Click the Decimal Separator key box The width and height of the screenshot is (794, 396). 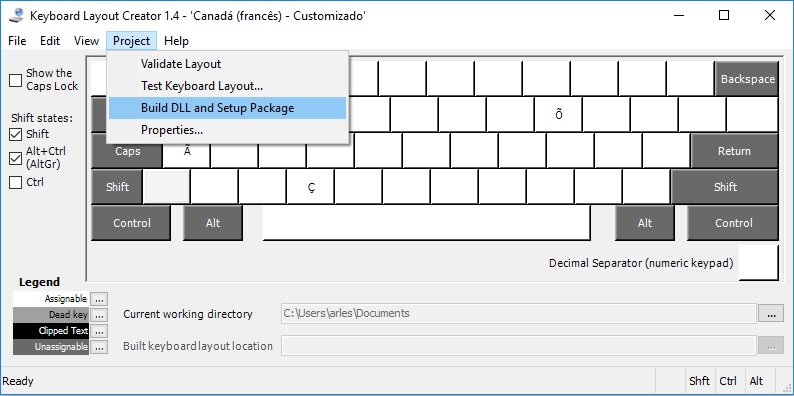(x=758, y=263)
